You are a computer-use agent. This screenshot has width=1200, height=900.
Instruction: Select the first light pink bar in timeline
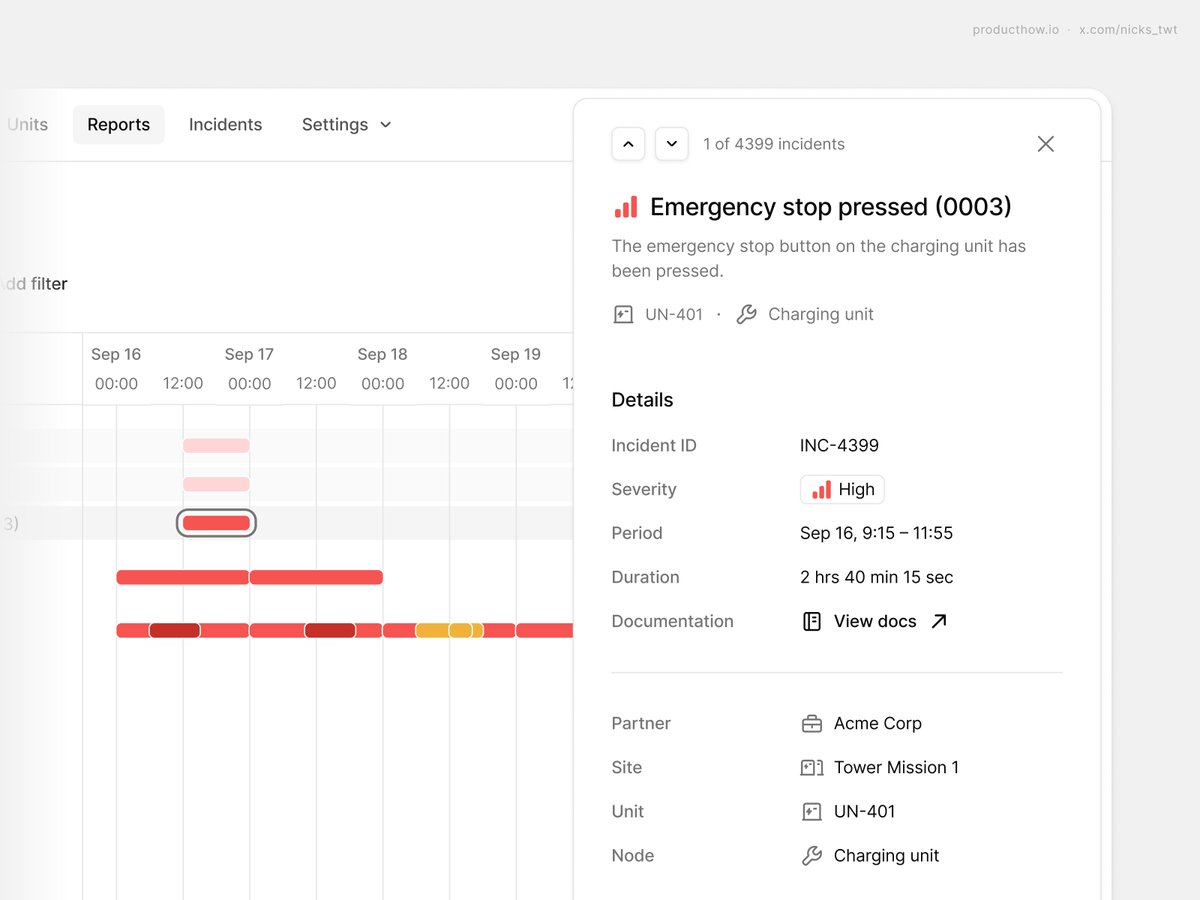[x=216, y=445]
